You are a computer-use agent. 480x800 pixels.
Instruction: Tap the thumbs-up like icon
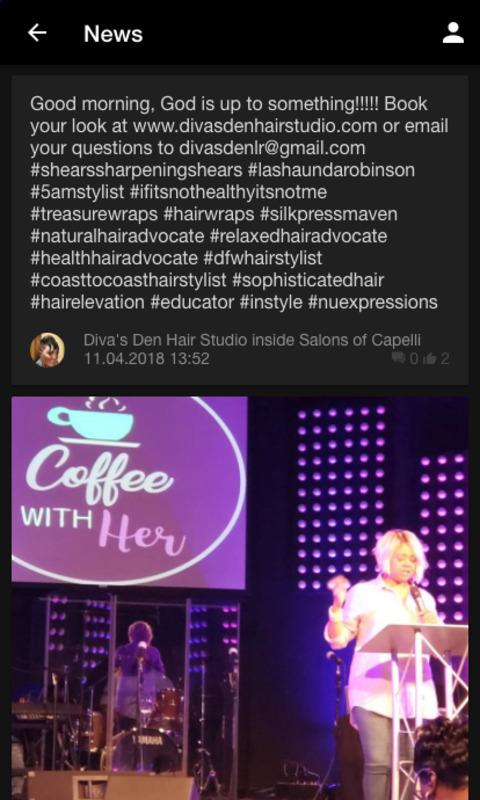click(x=431, y=359)
